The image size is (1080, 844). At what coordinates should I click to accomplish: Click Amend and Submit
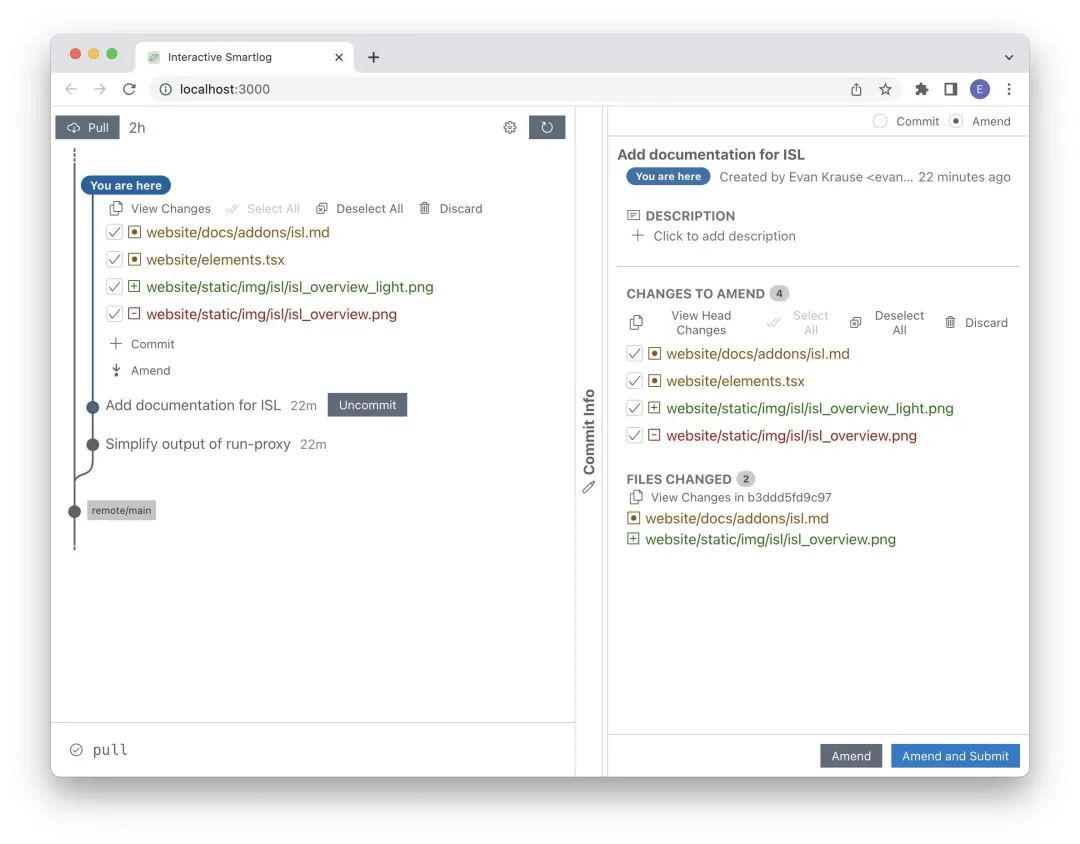pyautogui.click(x=955, y=756)
